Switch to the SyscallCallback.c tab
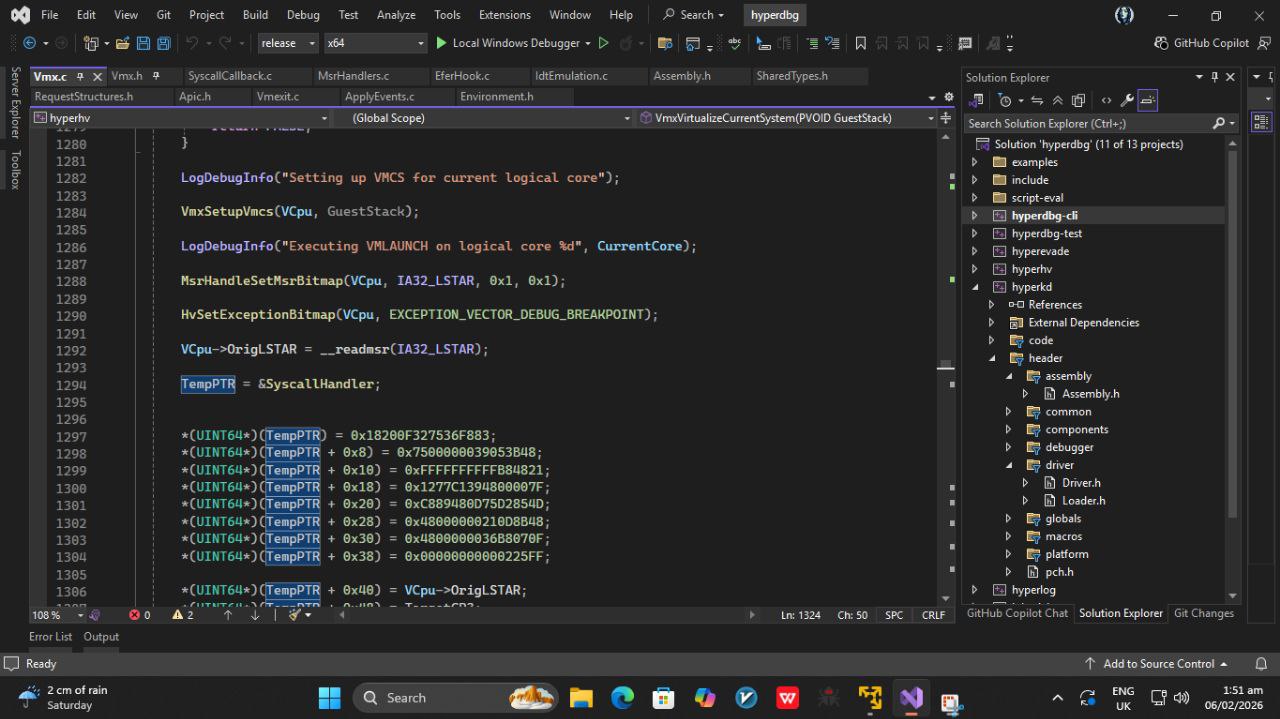The image size is (1280, 719). [229, 76]
